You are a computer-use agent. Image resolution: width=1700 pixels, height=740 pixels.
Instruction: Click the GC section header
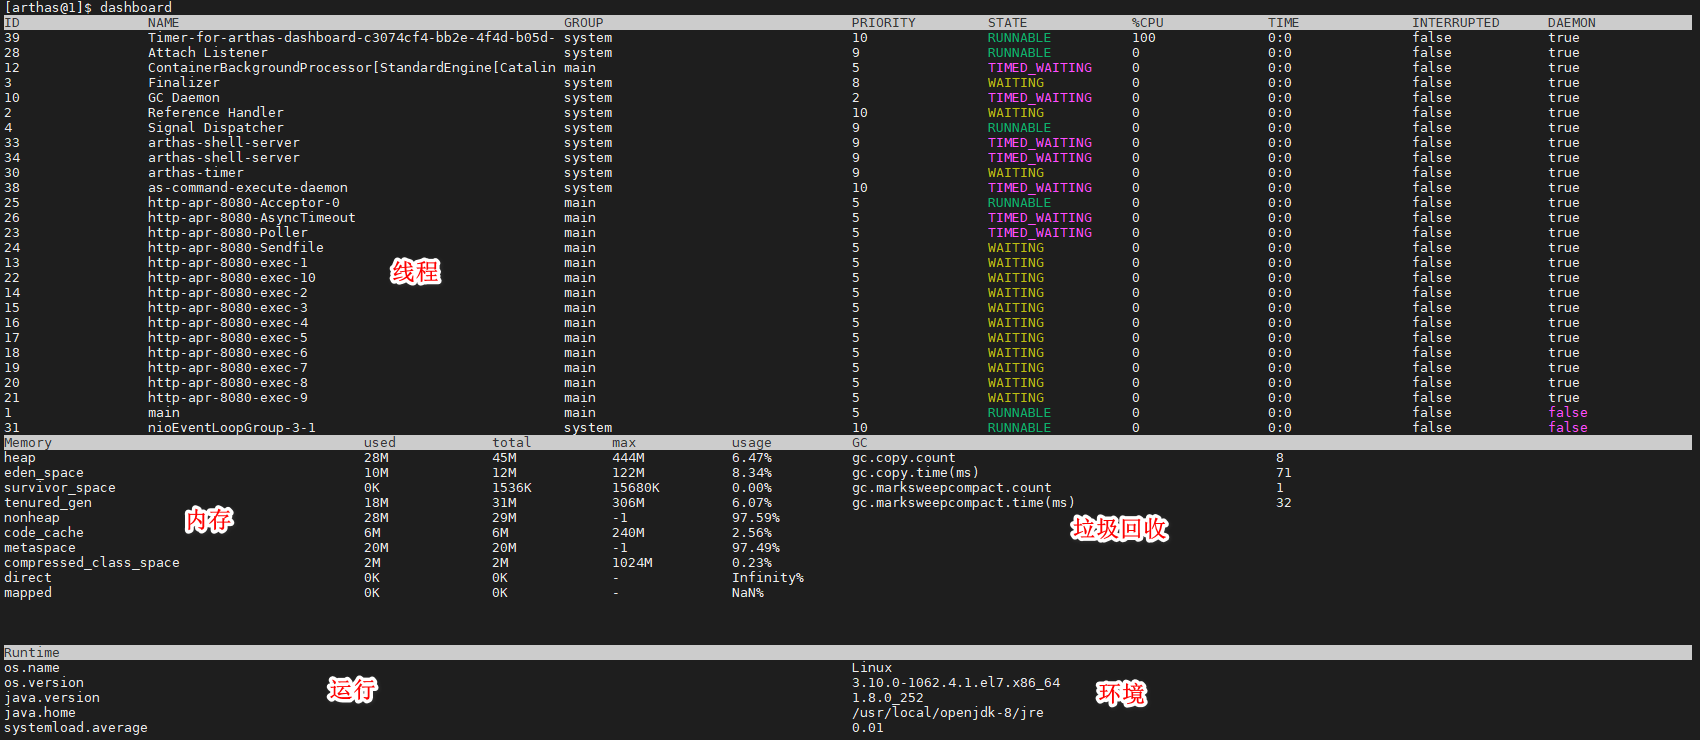click(860, 443)
